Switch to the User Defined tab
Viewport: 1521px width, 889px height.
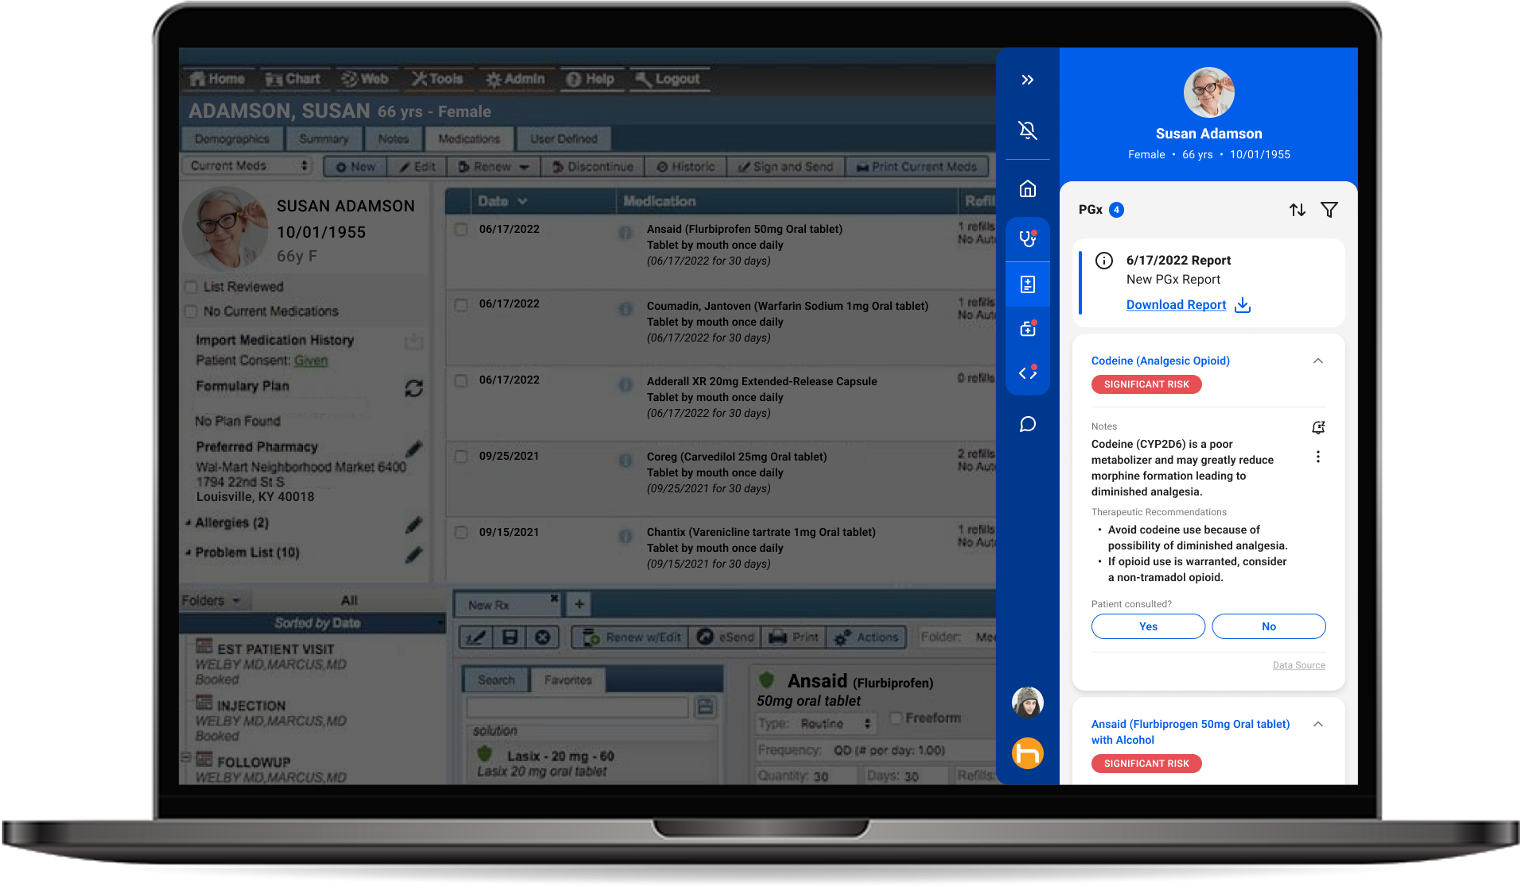pos(564,139)
